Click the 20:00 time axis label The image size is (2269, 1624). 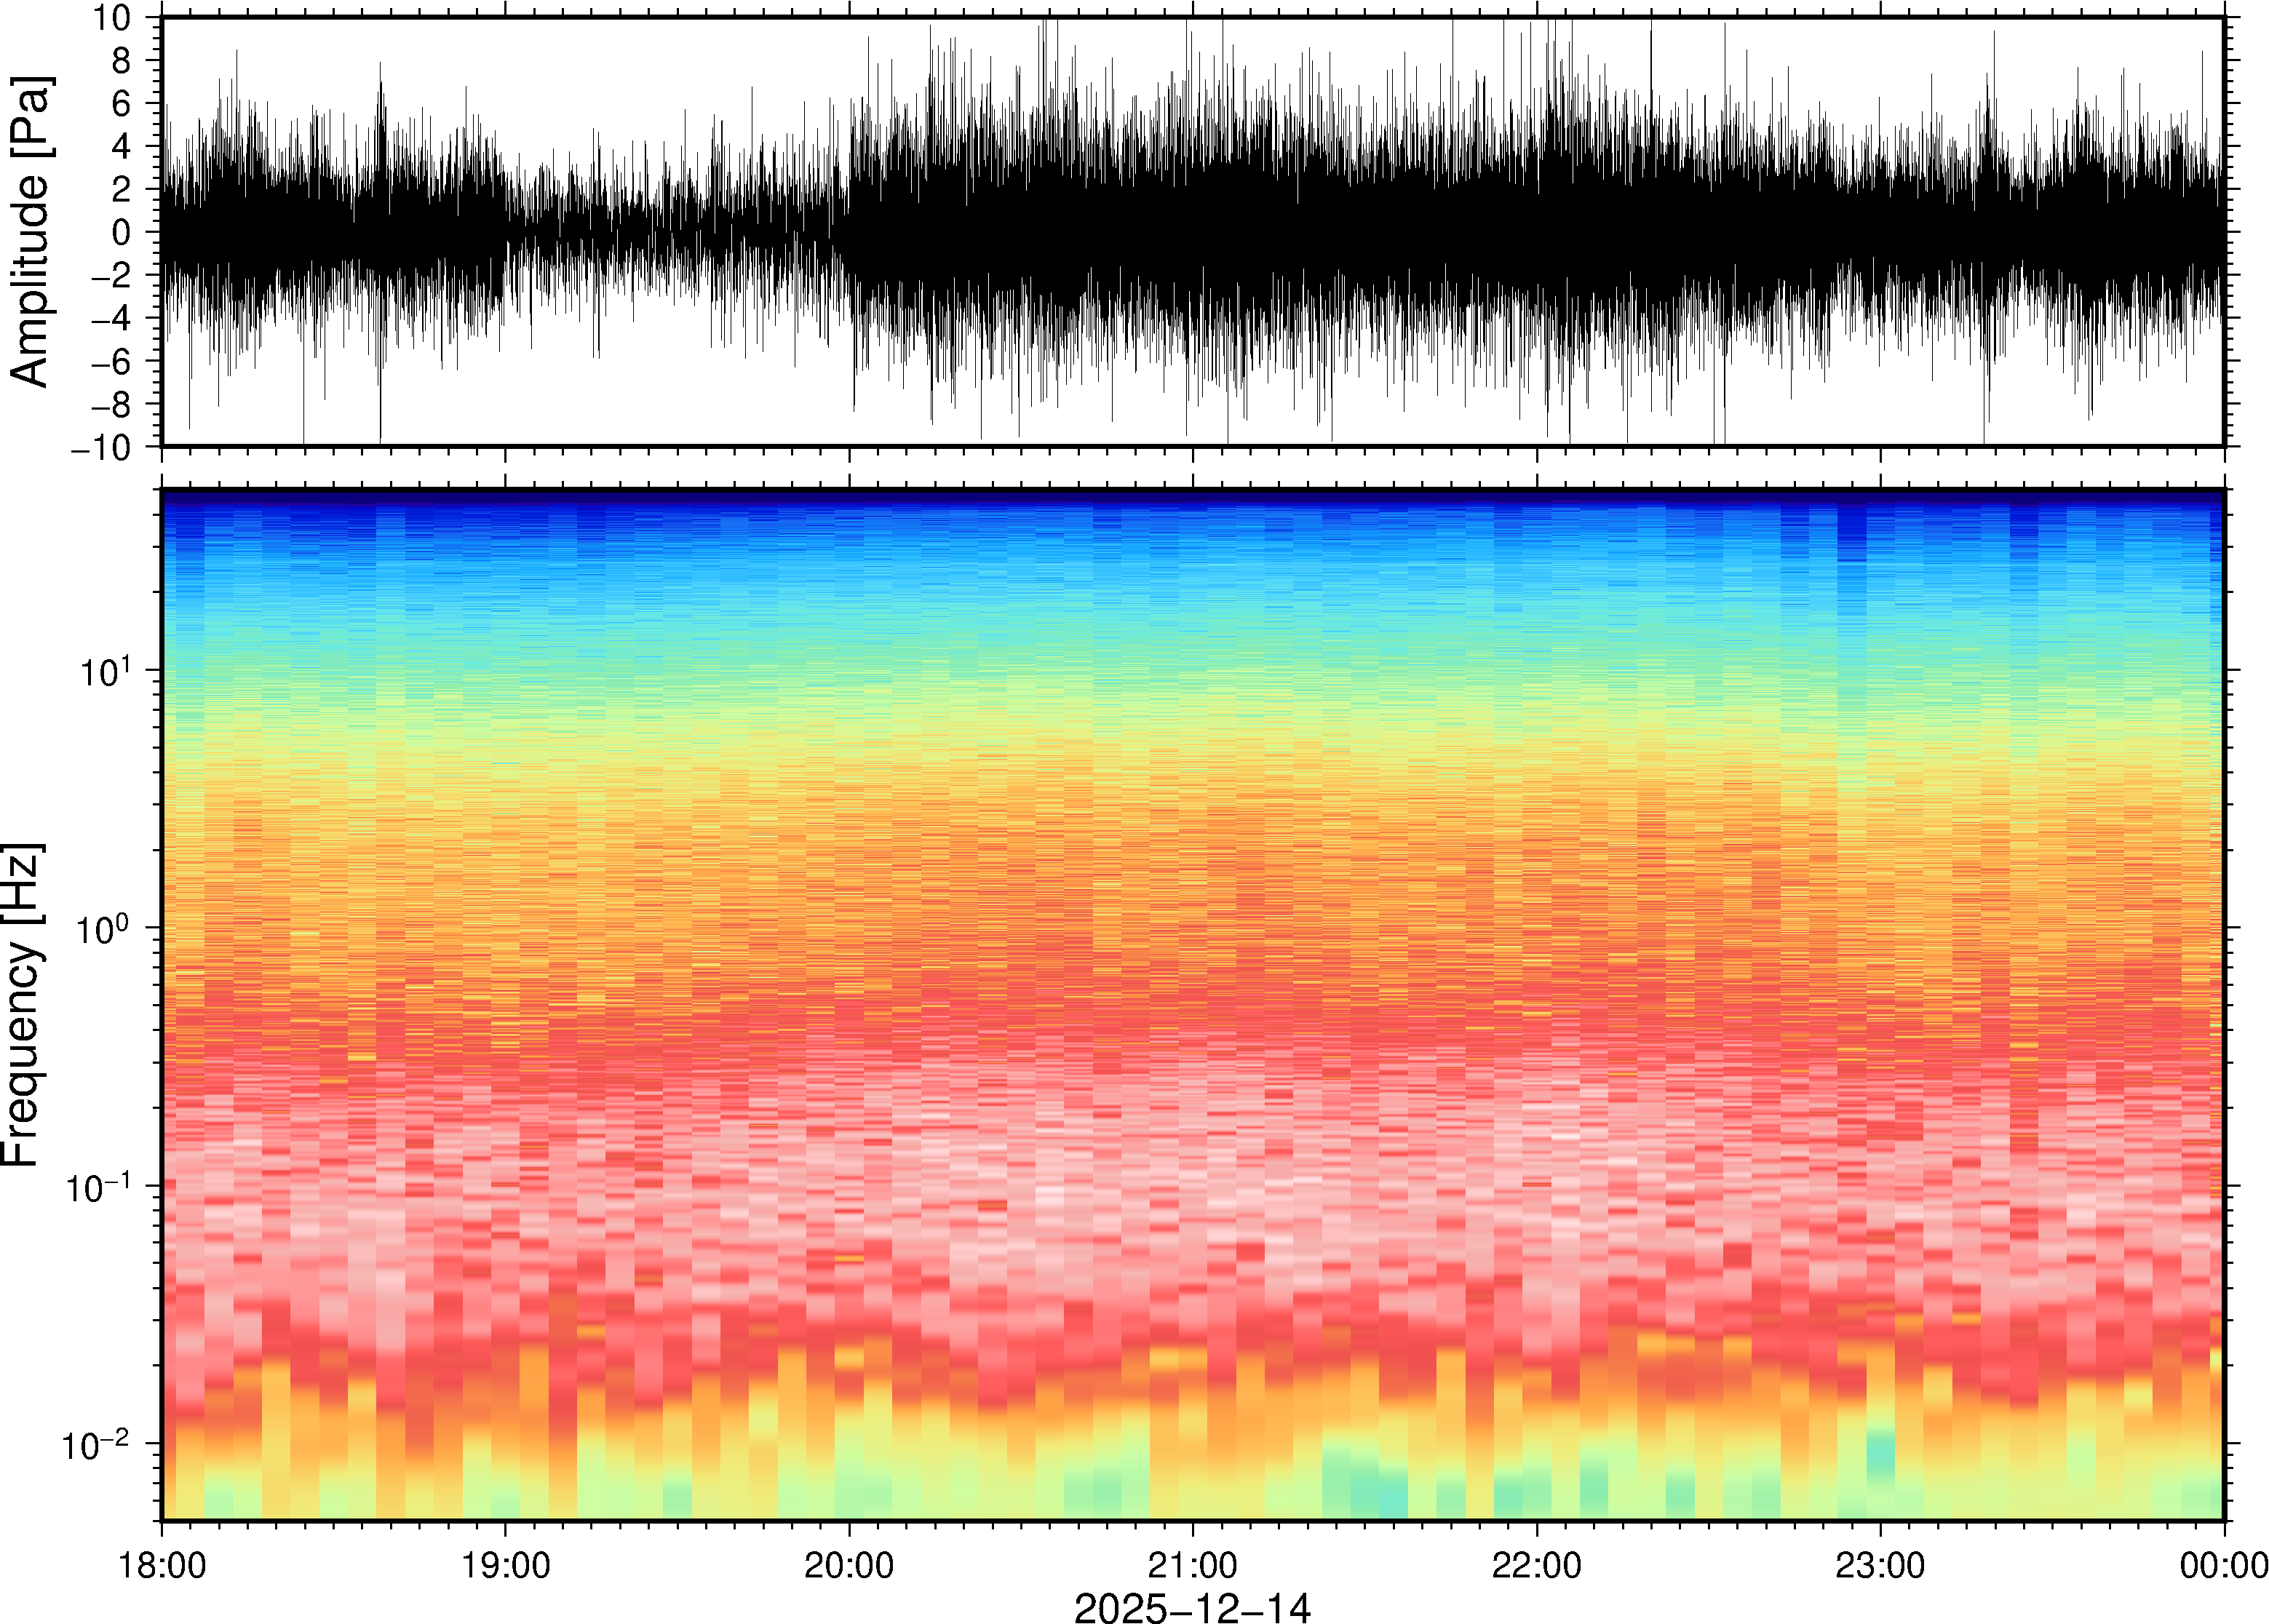[849, 1565]
